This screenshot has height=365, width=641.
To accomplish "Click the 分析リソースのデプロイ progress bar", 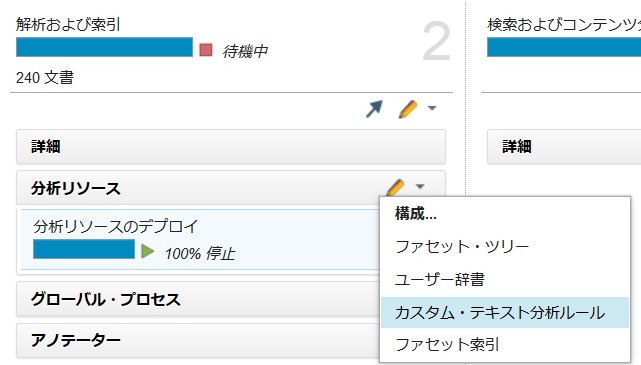I will pyautogui.click(x=84, y=249).
